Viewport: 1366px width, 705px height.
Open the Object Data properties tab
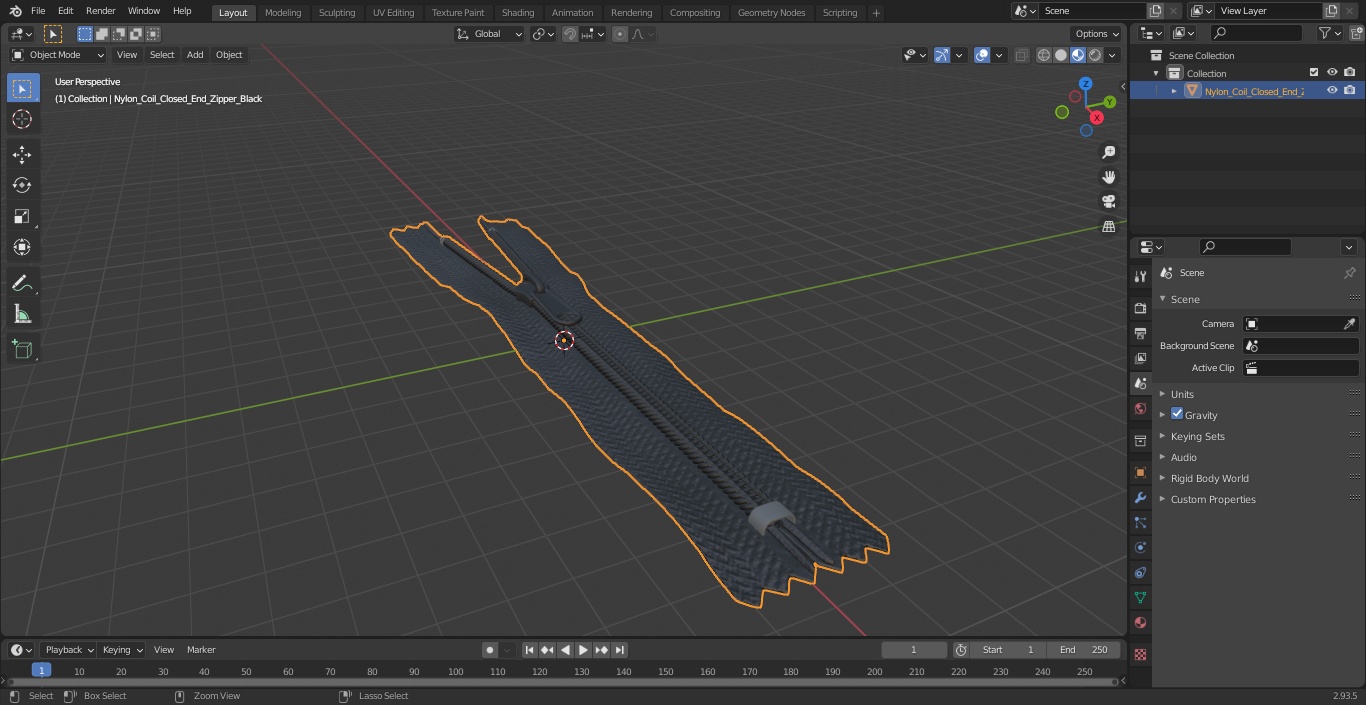(1140, 597)
